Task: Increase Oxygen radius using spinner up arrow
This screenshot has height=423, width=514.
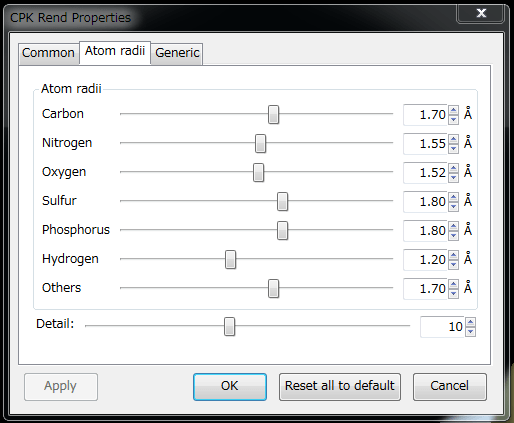Action: pyautogui.click(x=453, y=168)
